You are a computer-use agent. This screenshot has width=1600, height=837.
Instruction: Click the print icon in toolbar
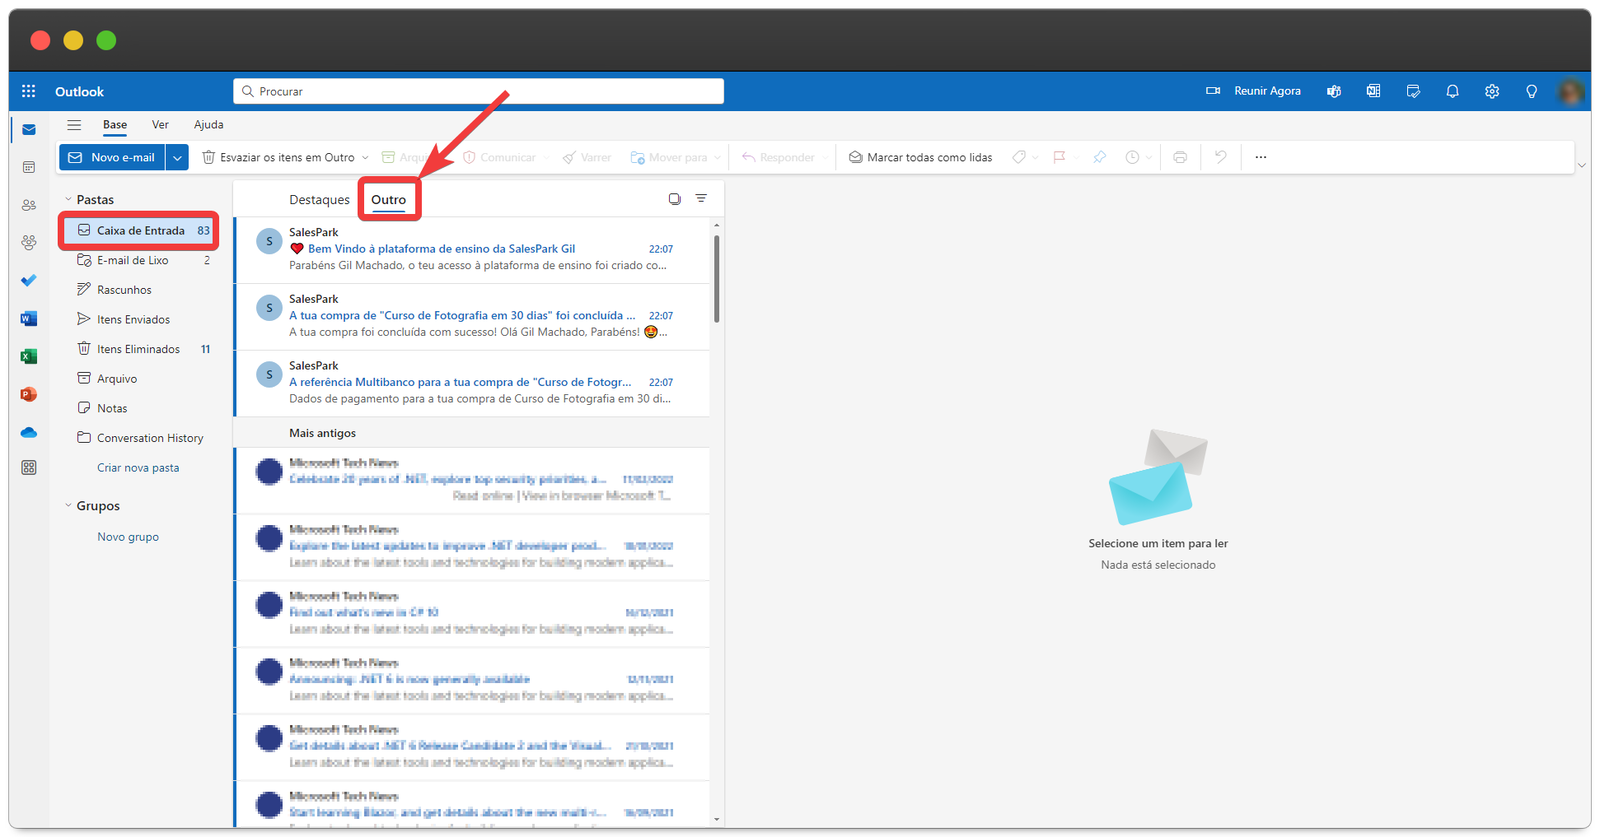[x=1180, y=157]
